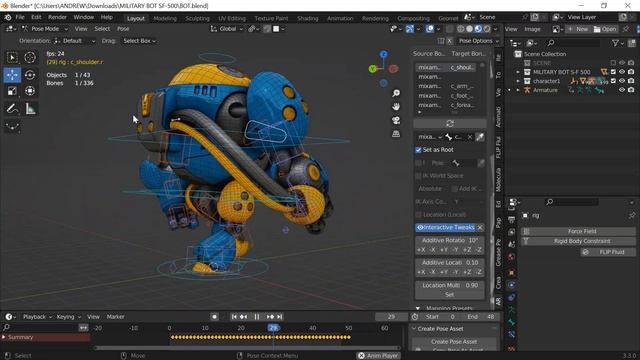Toggle camera view icon
Viewport: 640px width, 360px height.
point(396,120)
